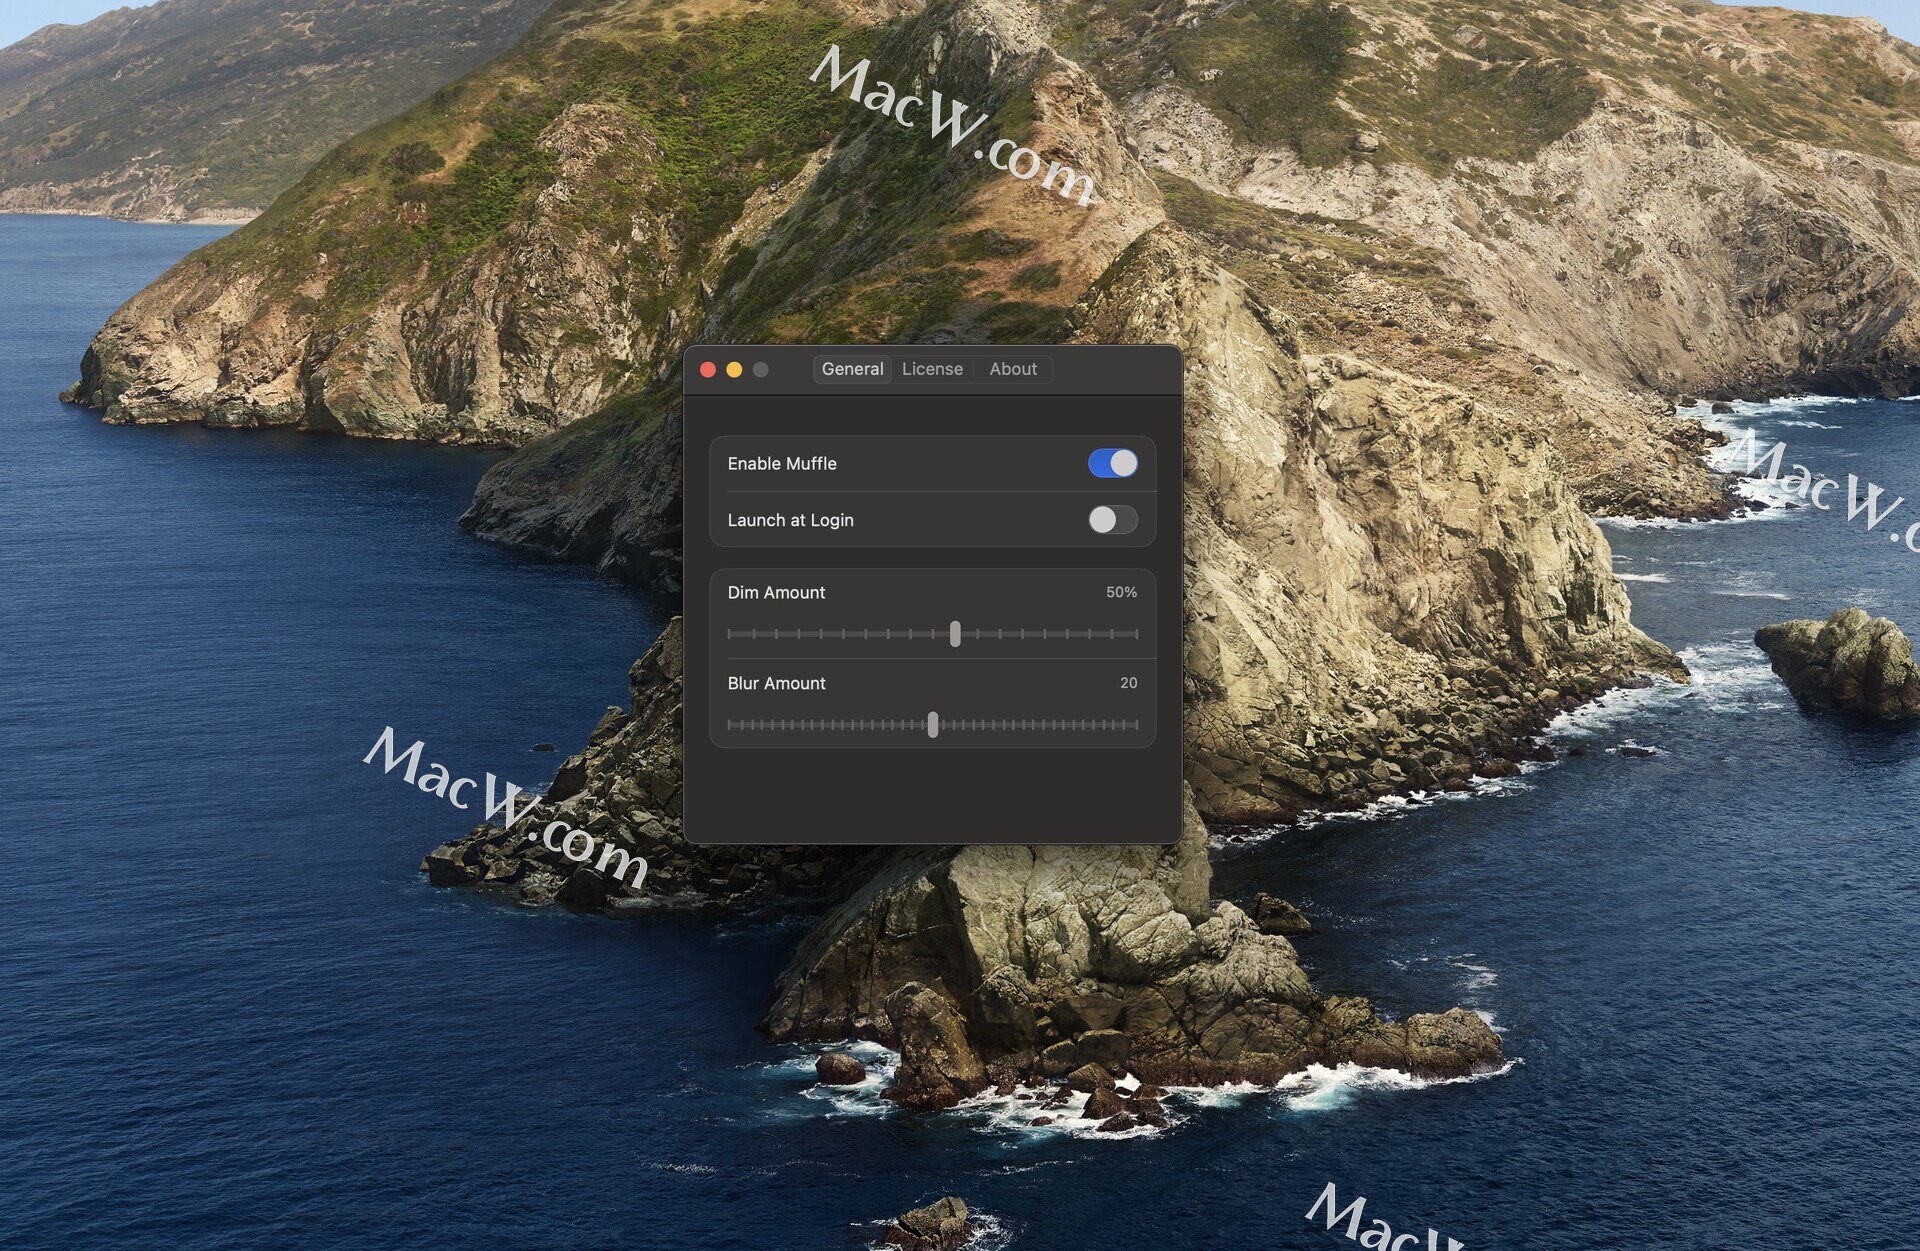This screenshot has height=1251, width=1920.
Task: Click the Enable Muffle label text
Action: coord(782,464)
